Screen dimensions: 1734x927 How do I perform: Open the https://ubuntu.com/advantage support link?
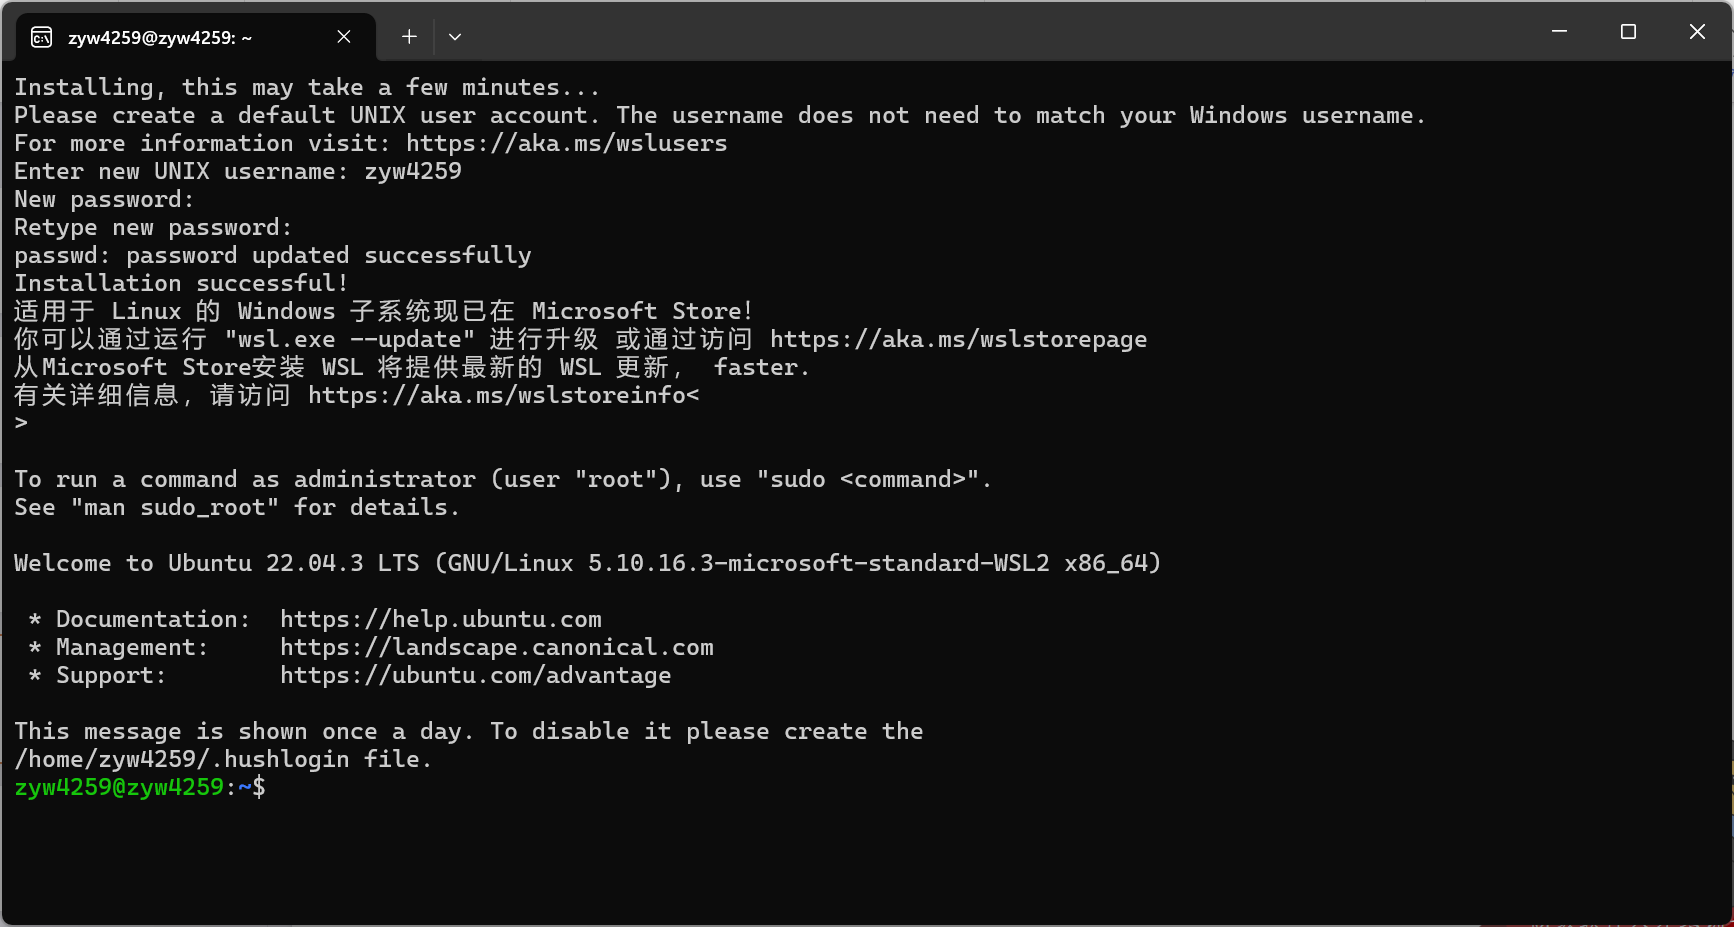476,675
